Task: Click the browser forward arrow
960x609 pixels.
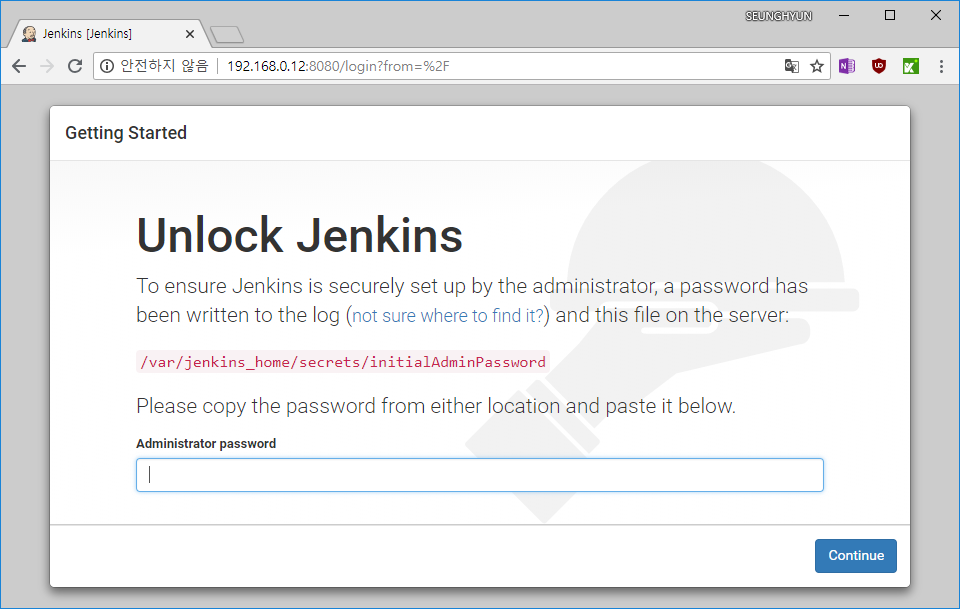Action: (47, 66)
